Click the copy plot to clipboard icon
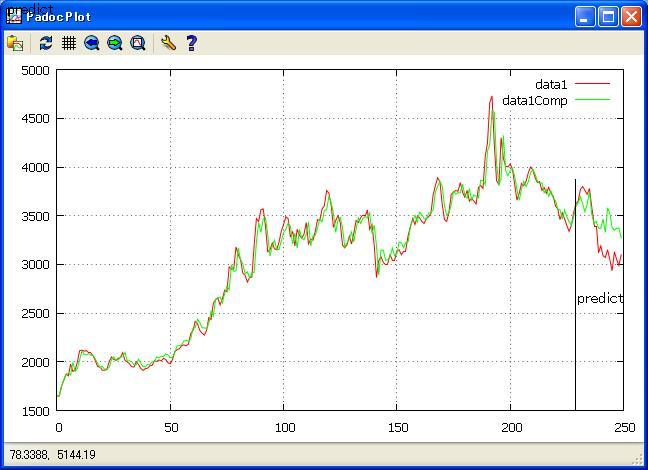This screenshot has height=470, width=648. point(15,43)
